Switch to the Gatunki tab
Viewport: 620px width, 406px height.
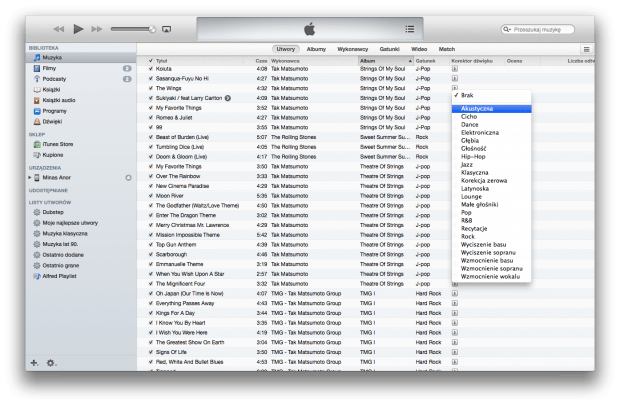pos(389,49)
